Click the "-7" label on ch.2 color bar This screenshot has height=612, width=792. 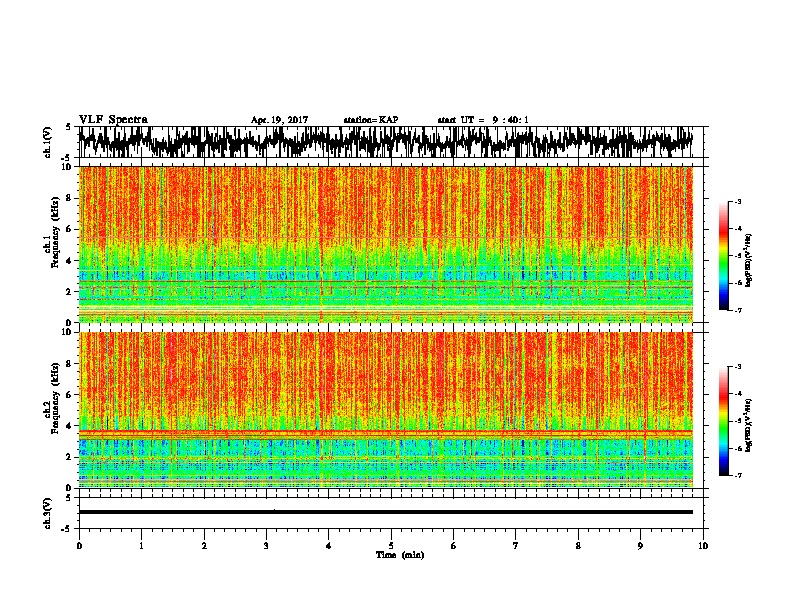pyautogui.click(x=738, y=476)
